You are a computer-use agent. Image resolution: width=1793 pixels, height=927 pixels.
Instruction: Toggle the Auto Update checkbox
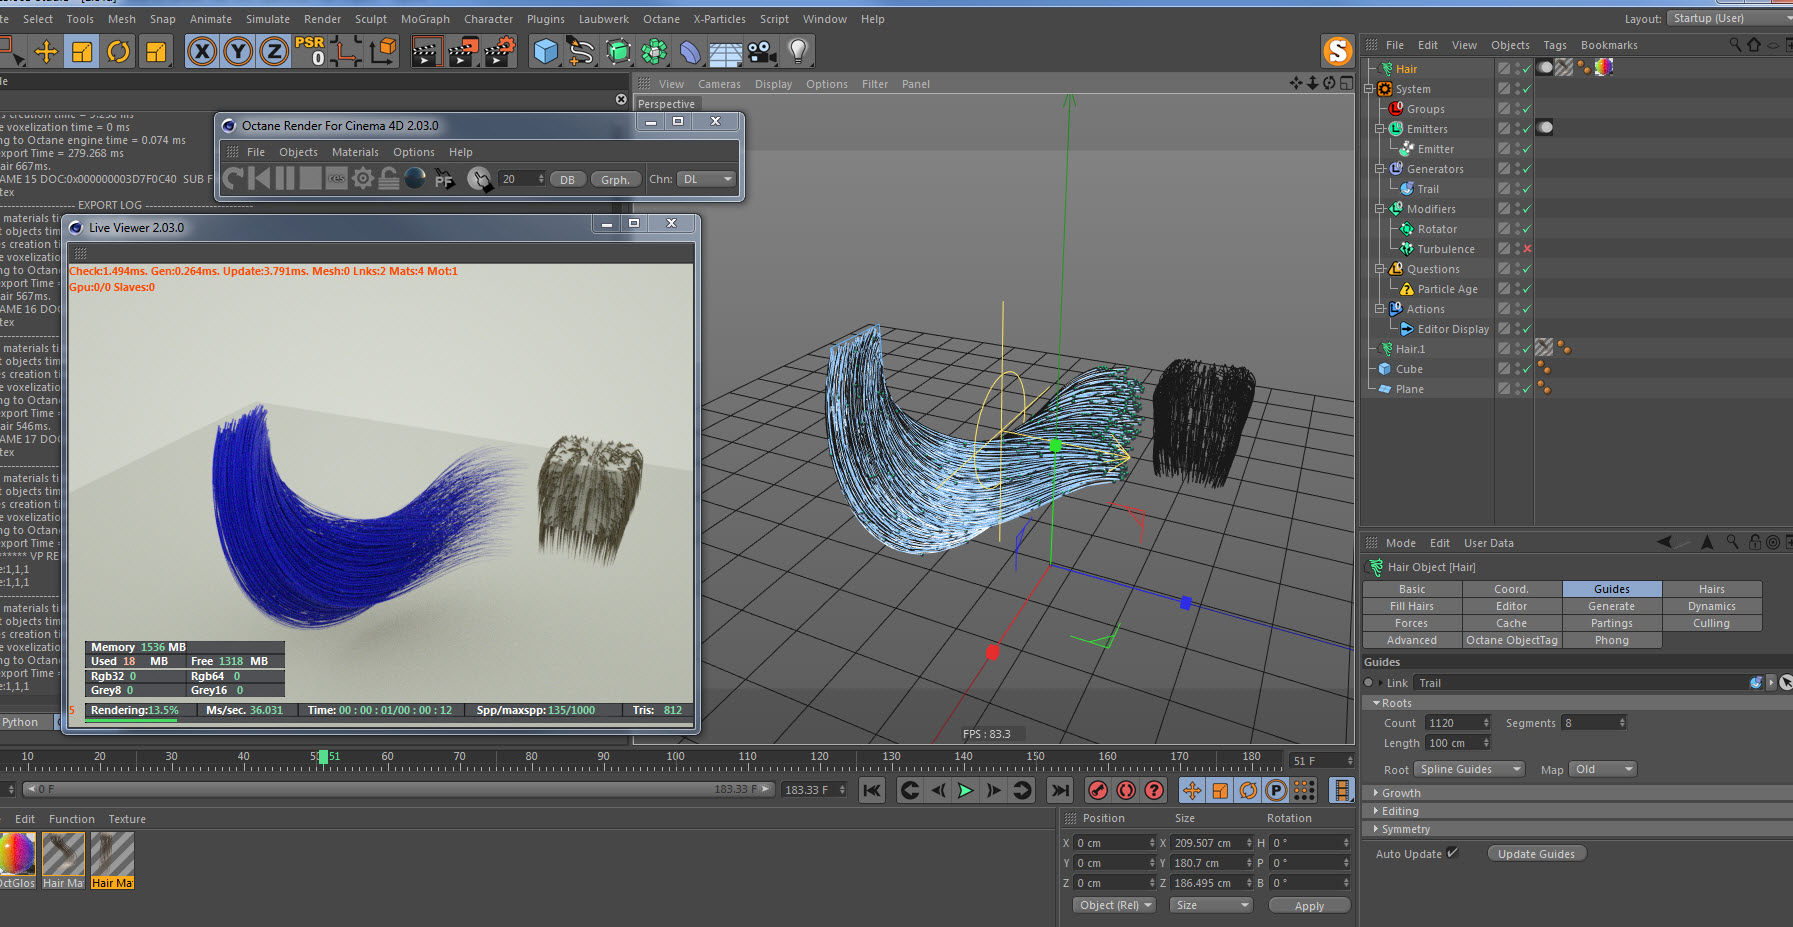point(1452,853)
